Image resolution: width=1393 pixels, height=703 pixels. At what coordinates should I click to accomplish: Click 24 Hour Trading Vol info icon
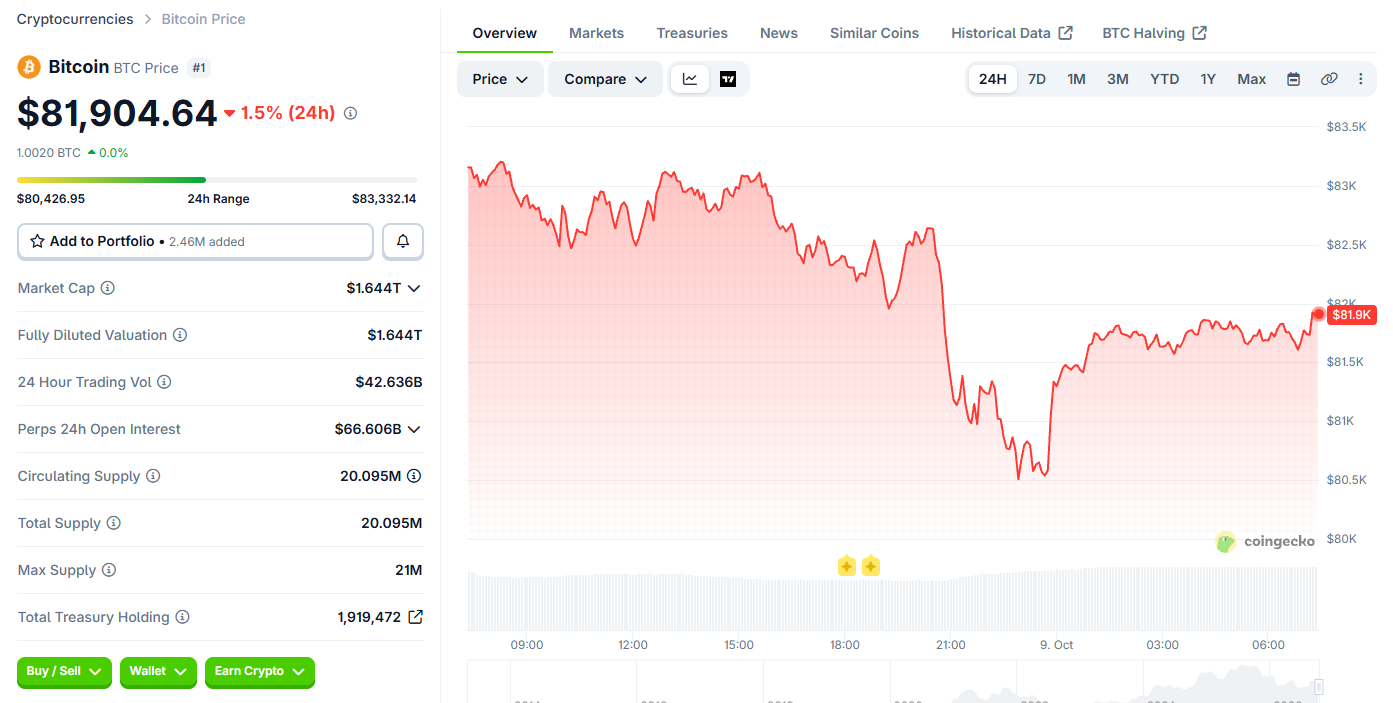pyautogui.click(x=164, y=382)
